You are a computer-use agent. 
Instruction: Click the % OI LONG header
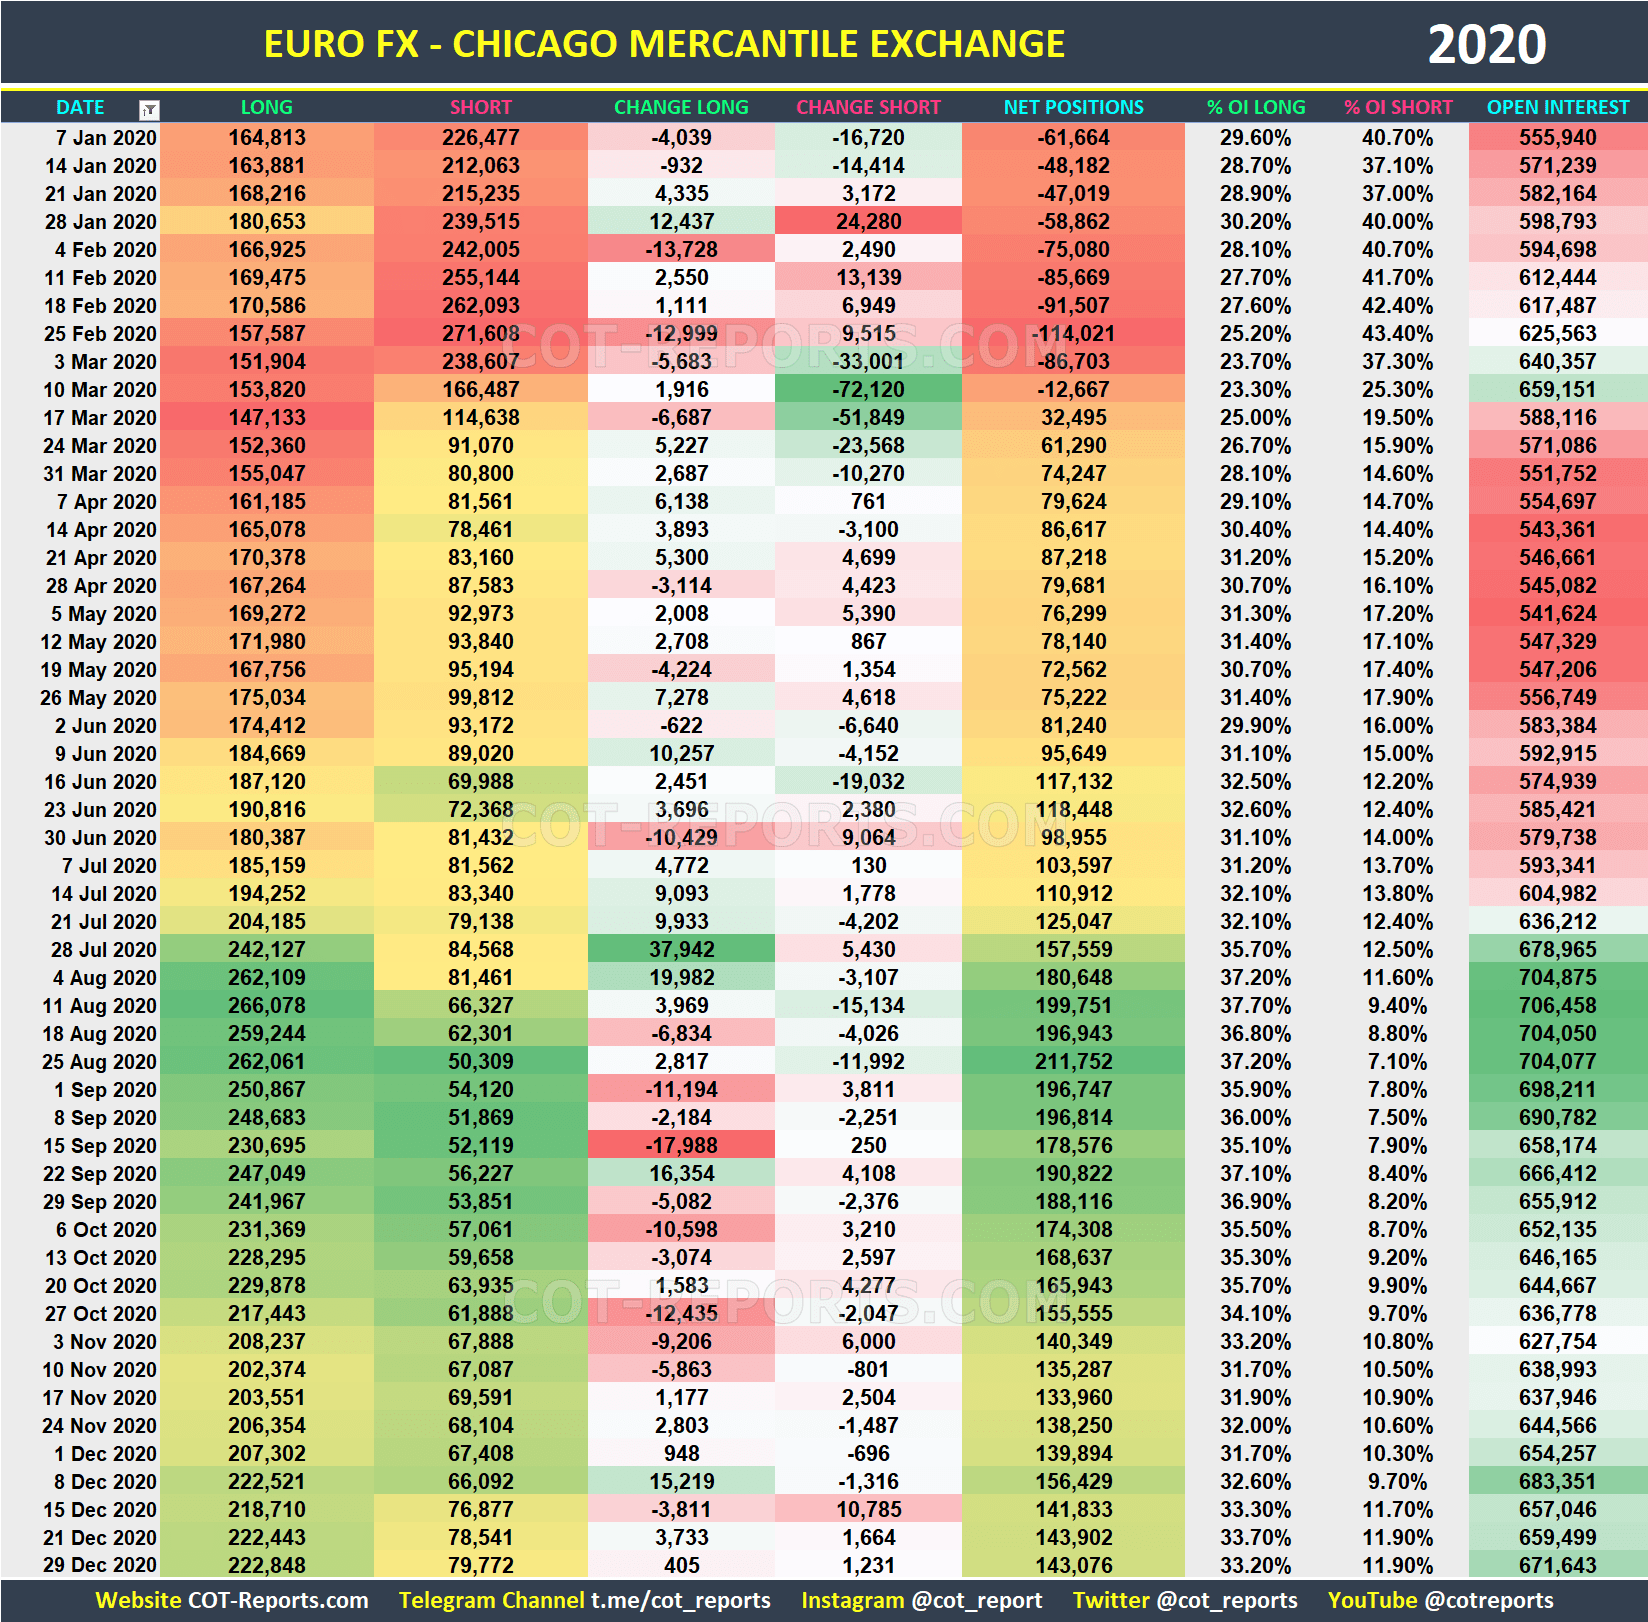point(1255,107)
